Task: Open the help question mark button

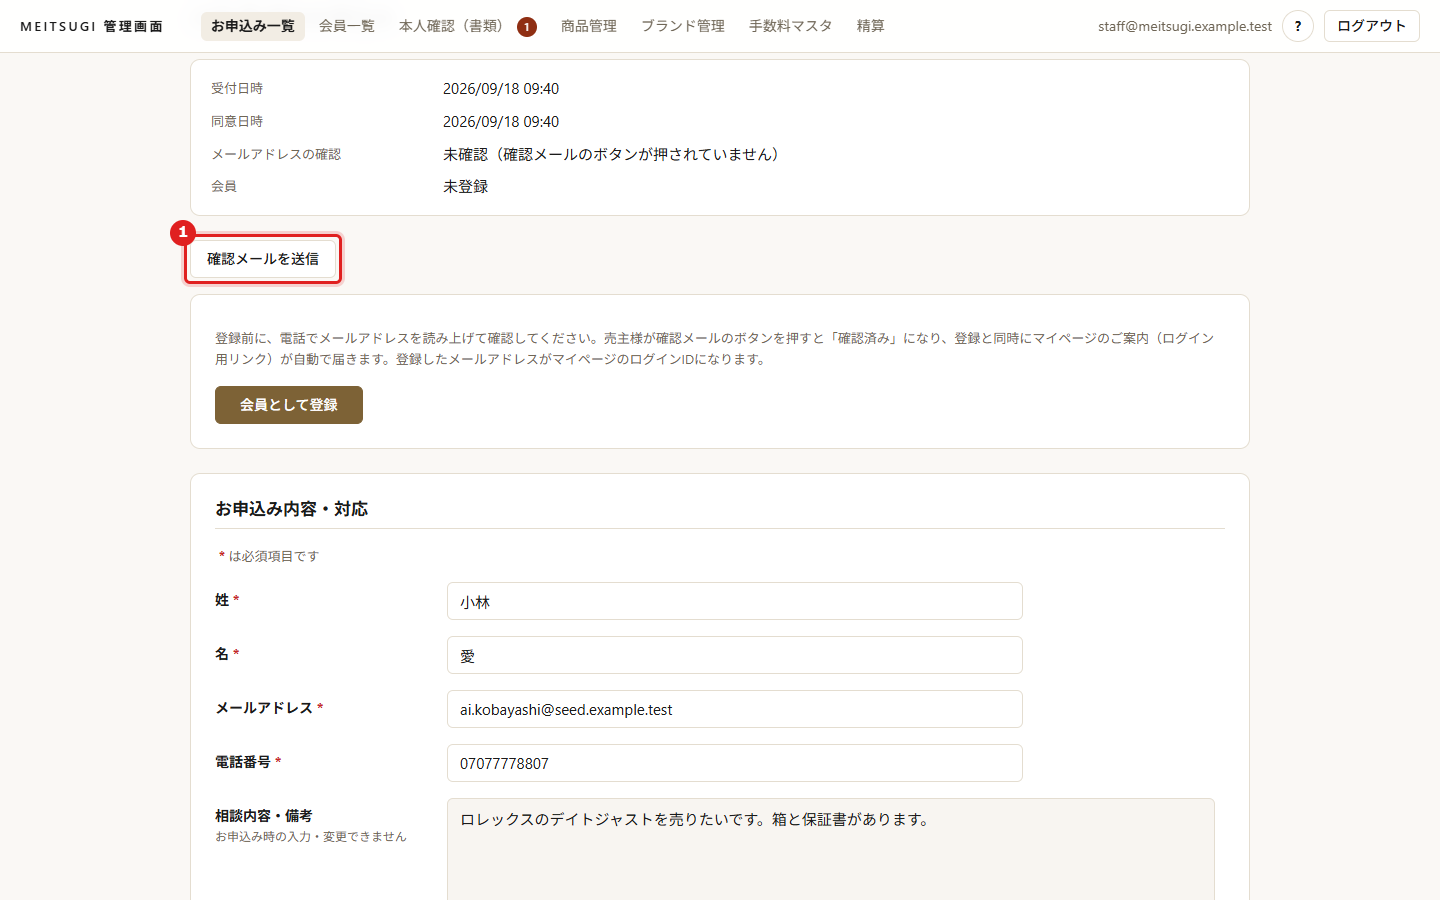Action: [x=1298, y=26]
